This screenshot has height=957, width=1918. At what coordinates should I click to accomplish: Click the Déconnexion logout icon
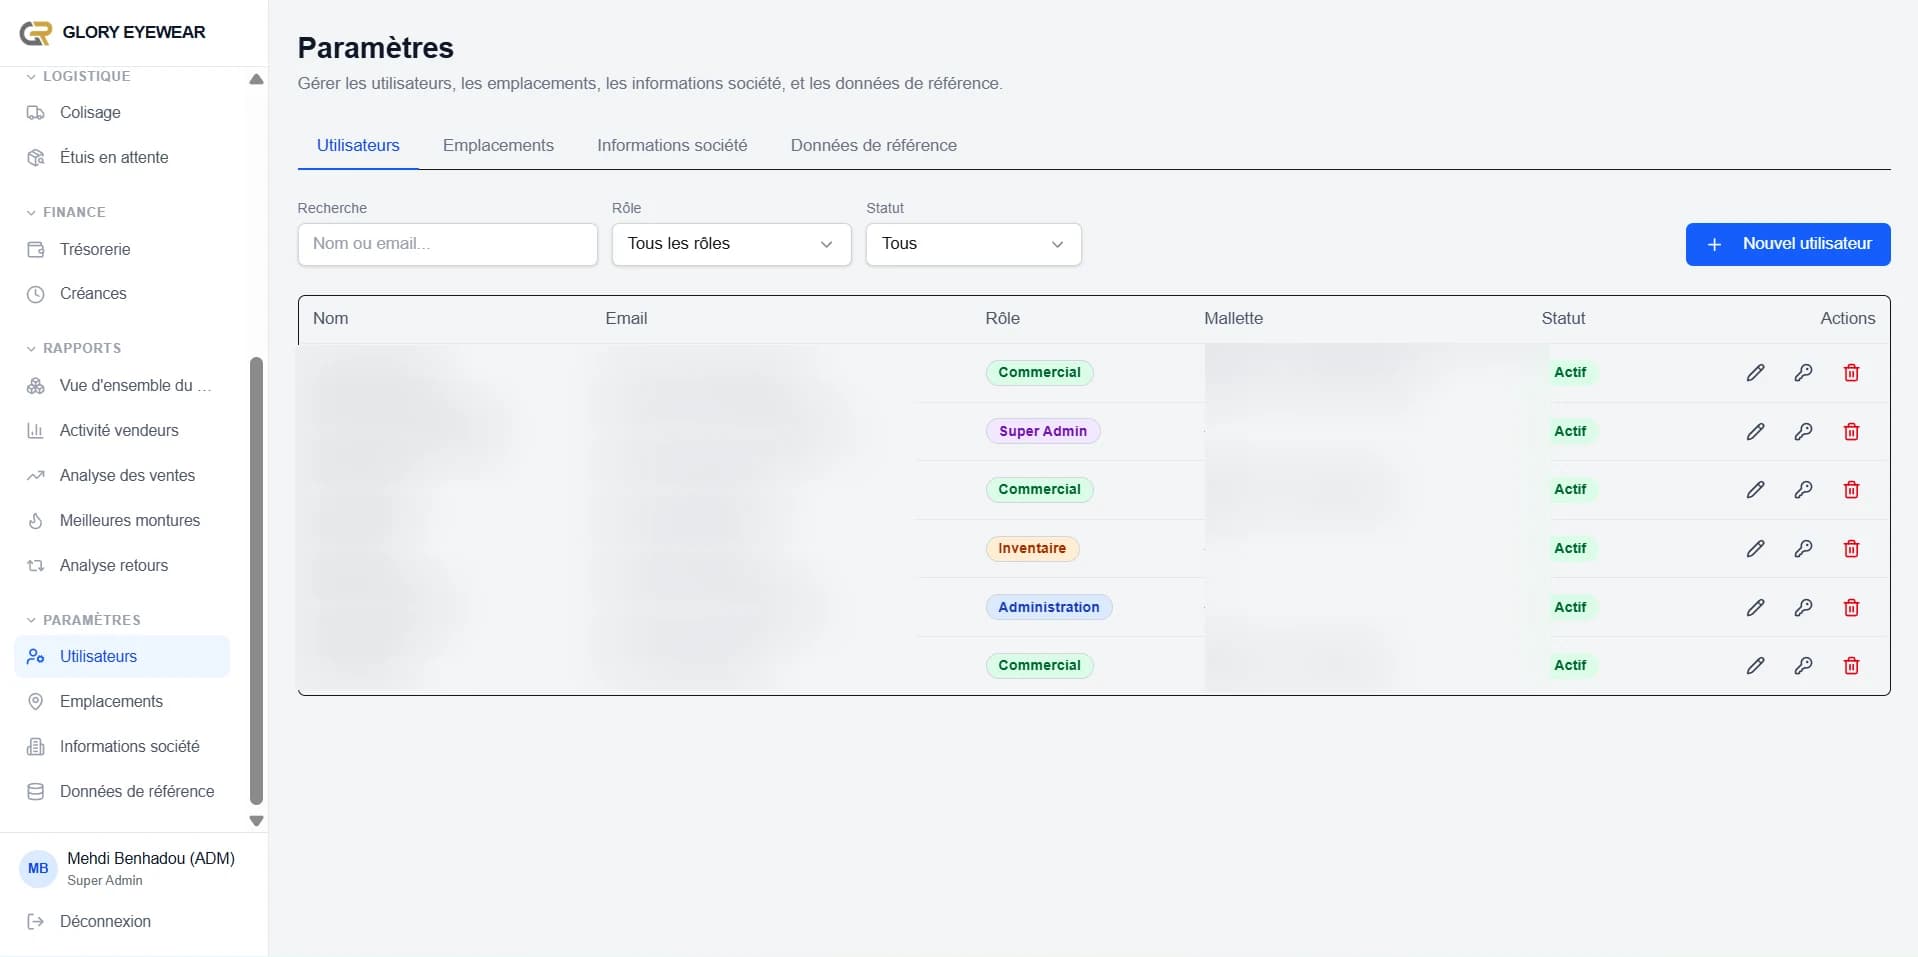[x=36, y=922]
